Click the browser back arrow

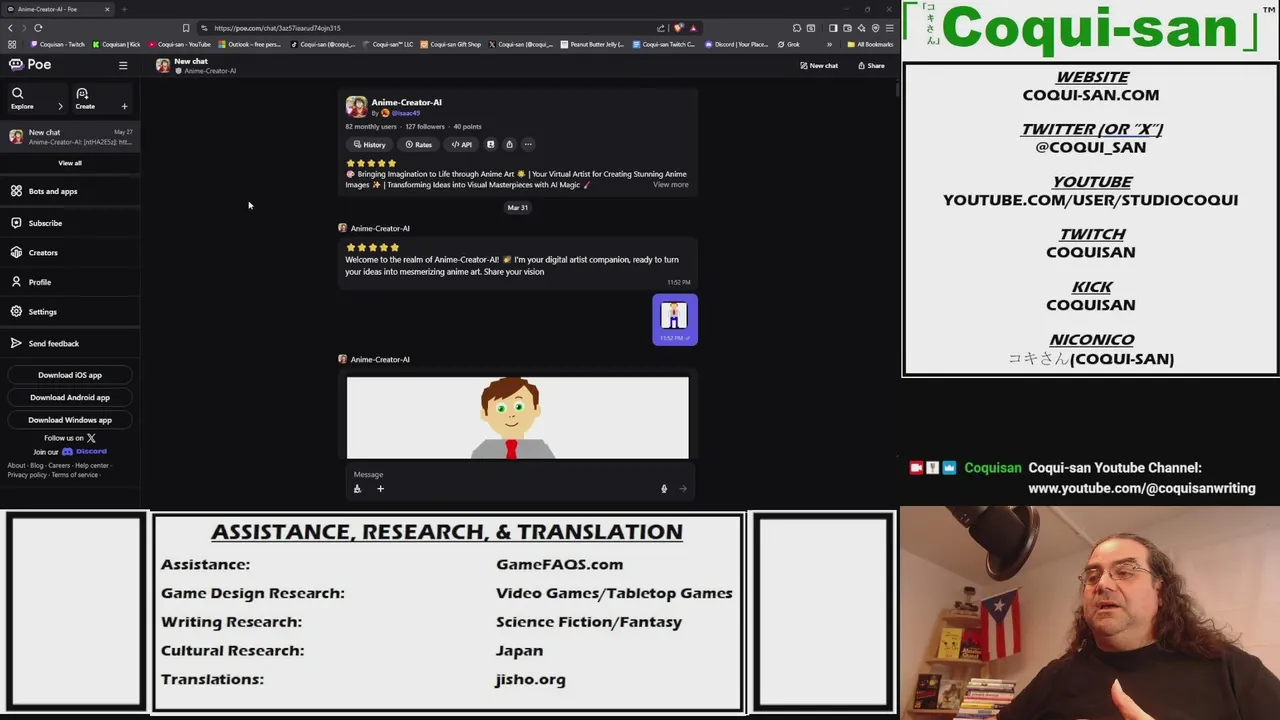tap(11, 28)
